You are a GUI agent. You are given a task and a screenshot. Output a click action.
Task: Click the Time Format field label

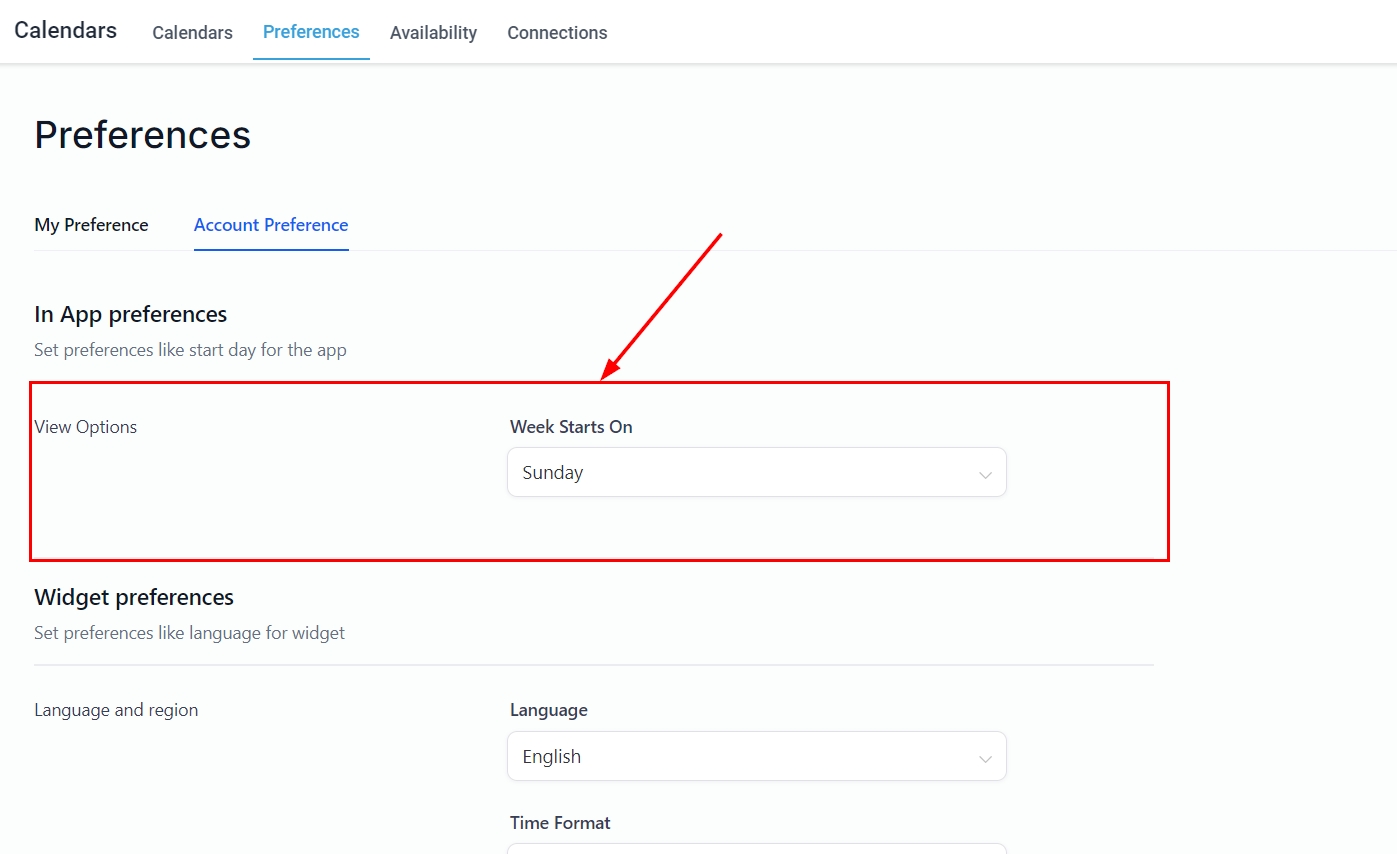560,823
